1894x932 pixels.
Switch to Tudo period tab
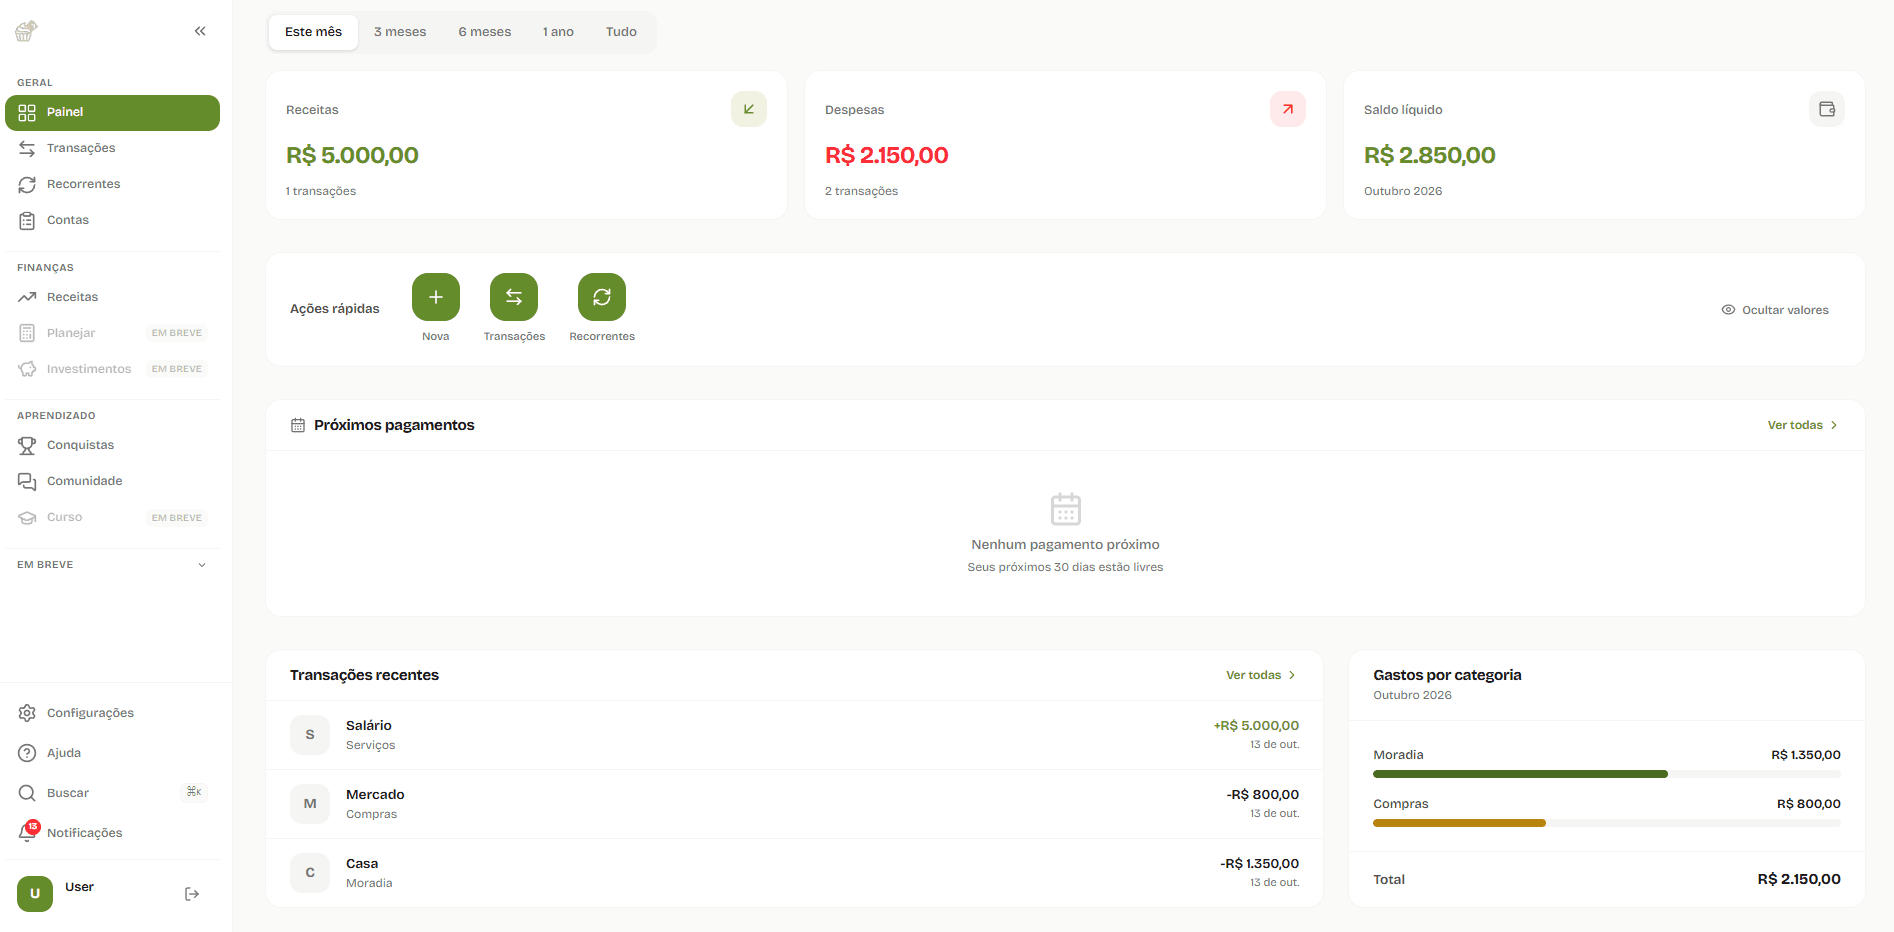pyautogui.click(x=621, y=32)
